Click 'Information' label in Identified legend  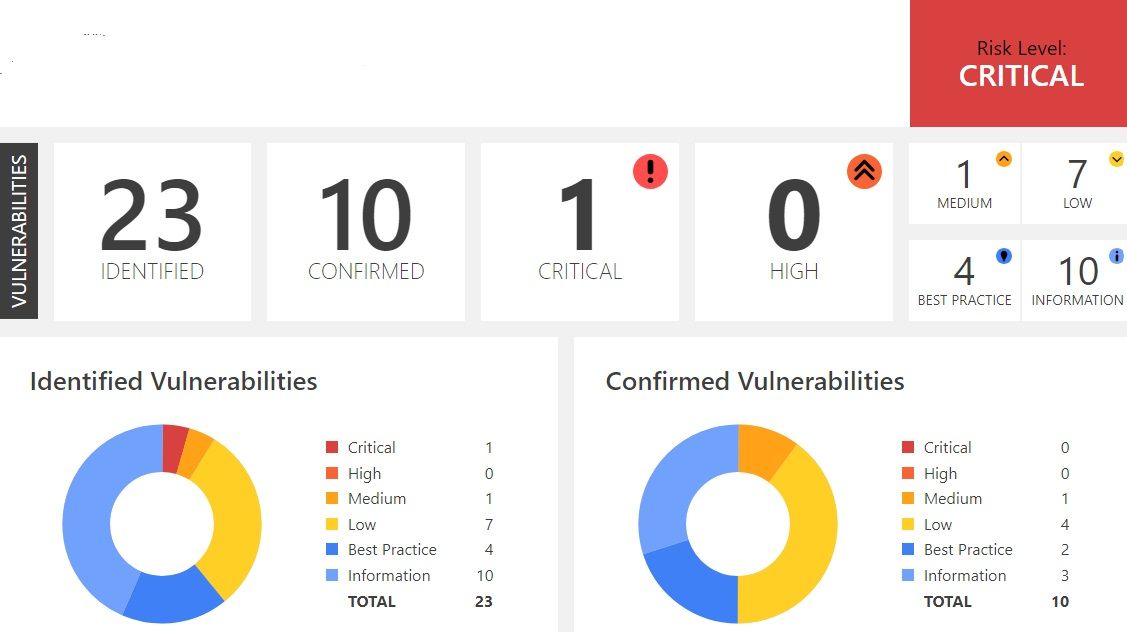point(389,575)
